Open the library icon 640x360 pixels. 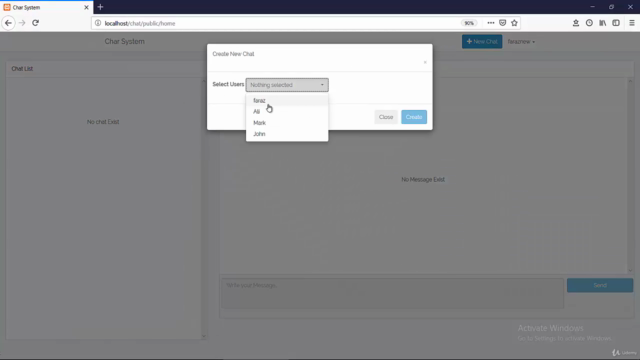pyautogui.click(x=602, y=23)
